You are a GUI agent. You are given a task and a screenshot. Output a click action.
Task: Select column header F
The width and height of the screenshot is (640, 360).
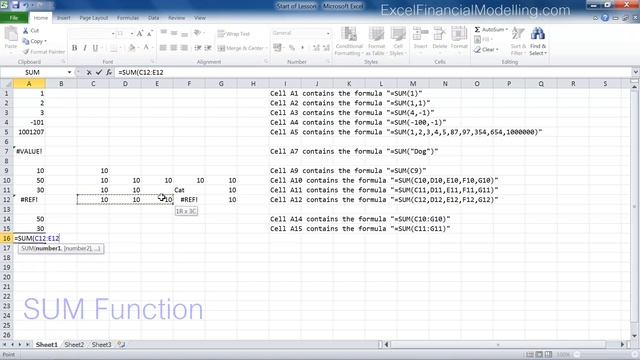189,84
